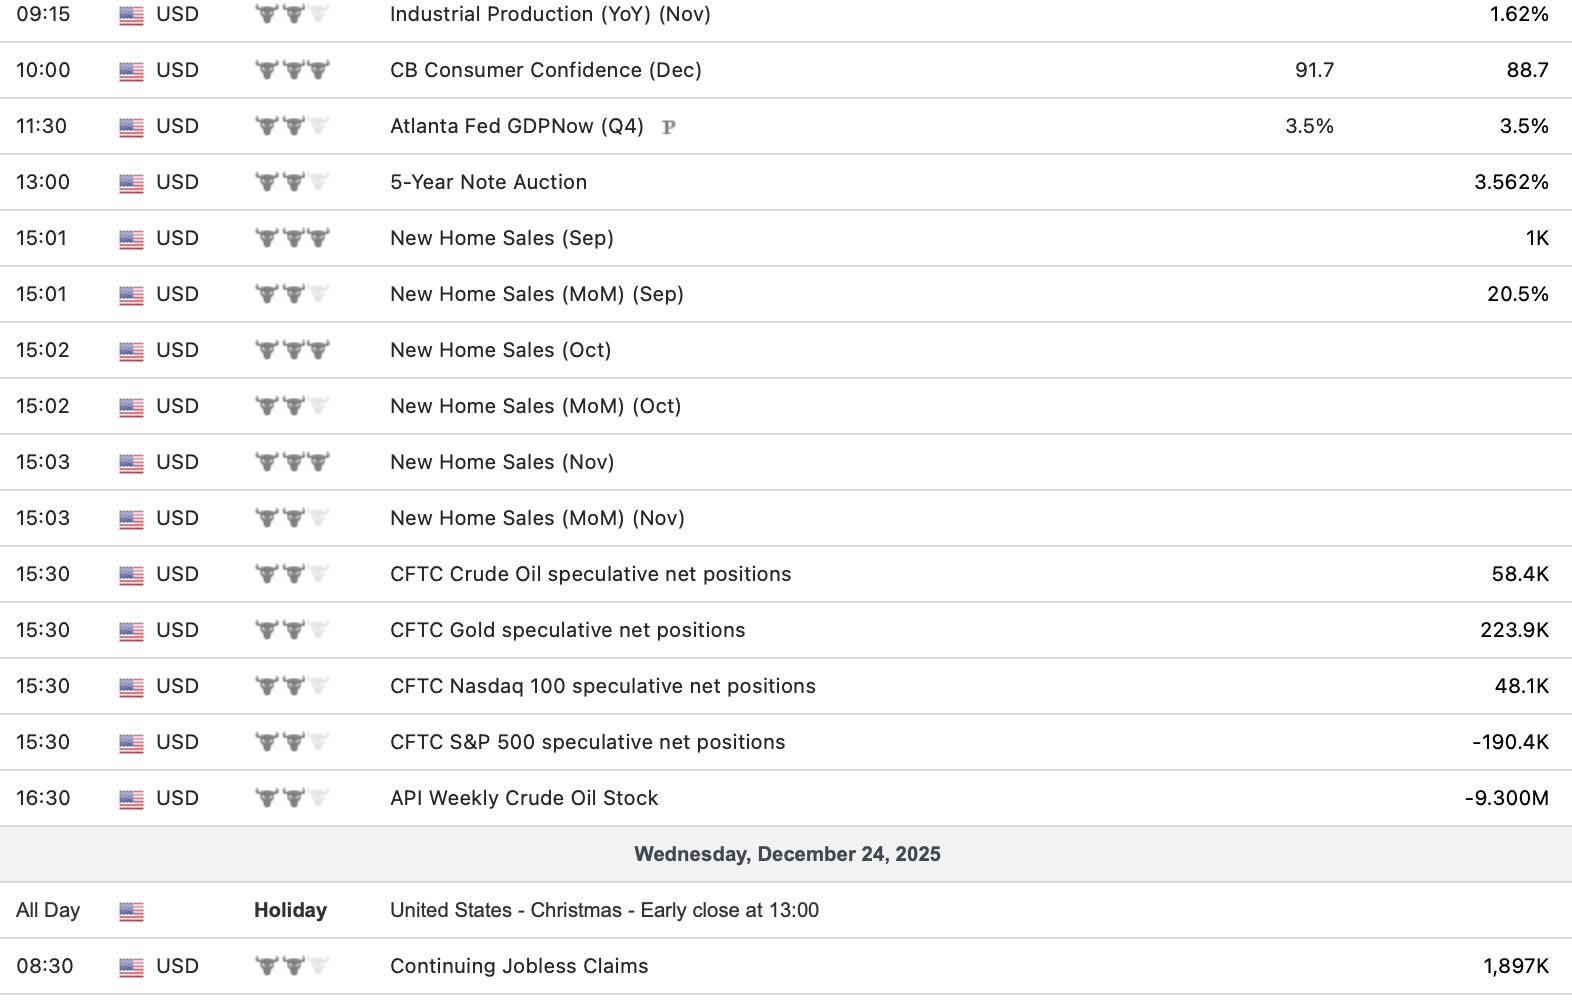This screenshot has width=1572, height=1000.
Task: Click volatility bulls for API Weekly Crude Oil Stock
Action: pyautogui.click(x=292, y=798)
